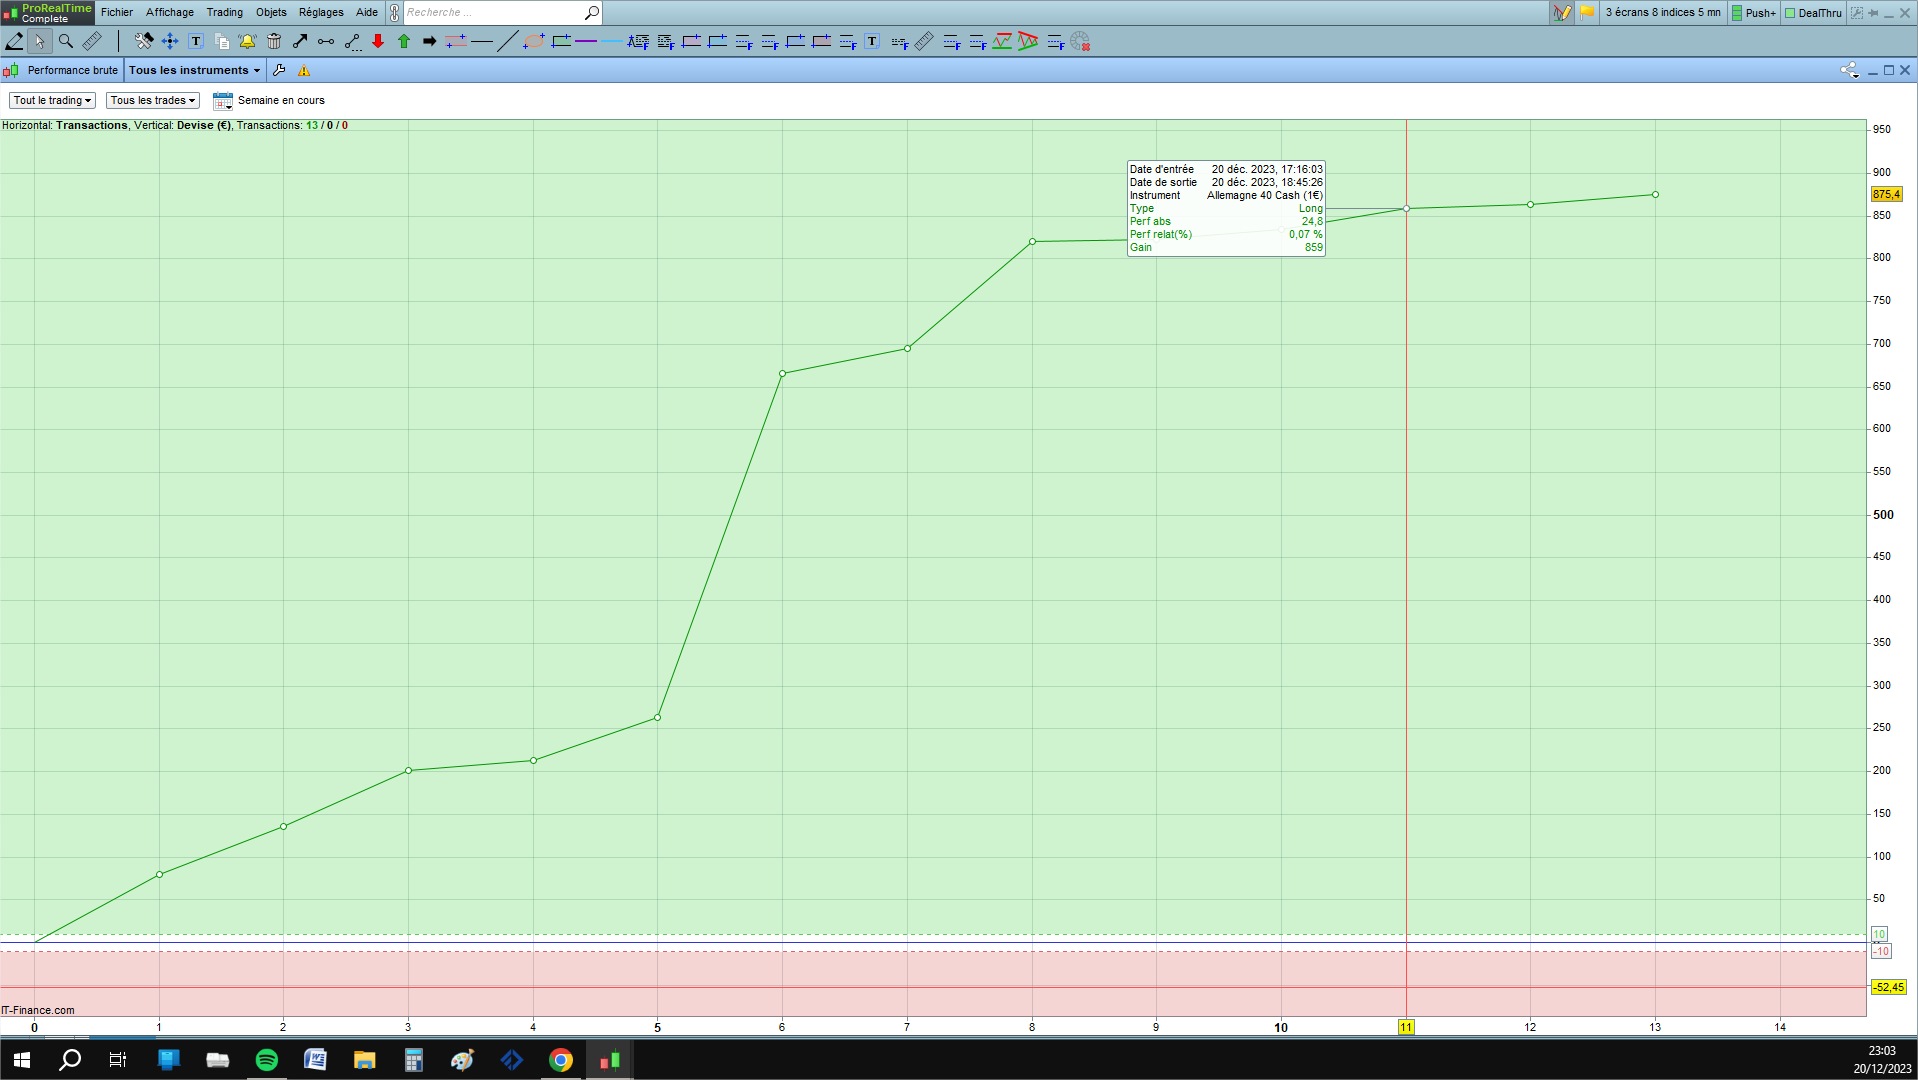The width and height of the screenshot is (1918, 1080).
Task: Click the search magnifier in search box
Action: [x=592, y=12]
